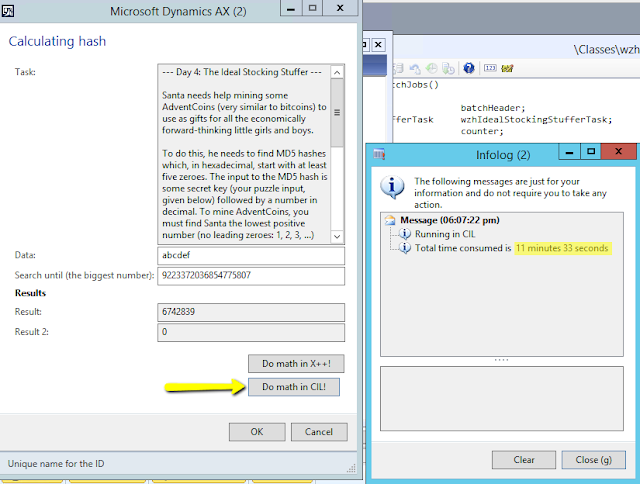Click the empty detail pane below Infolog messages
This screenshot has width=640, height=484.
click(x=502, y=398)
